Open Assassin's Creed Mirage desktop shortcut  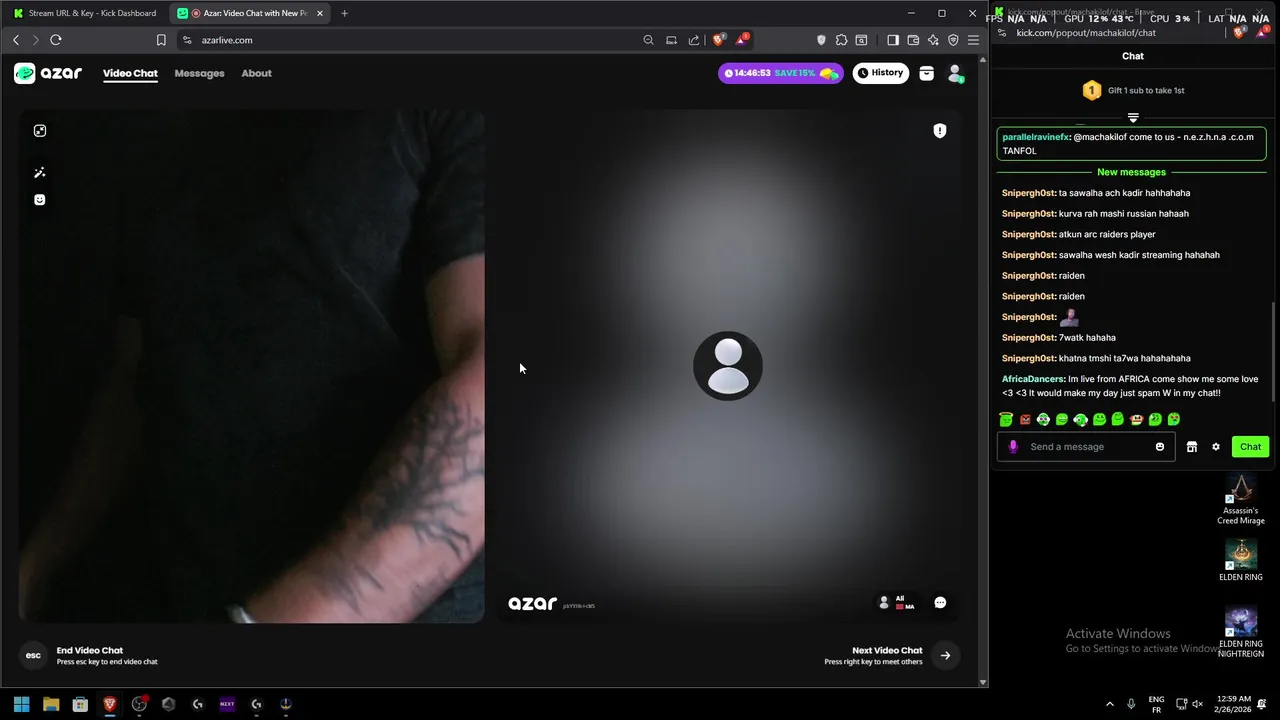click(1241, 498)
